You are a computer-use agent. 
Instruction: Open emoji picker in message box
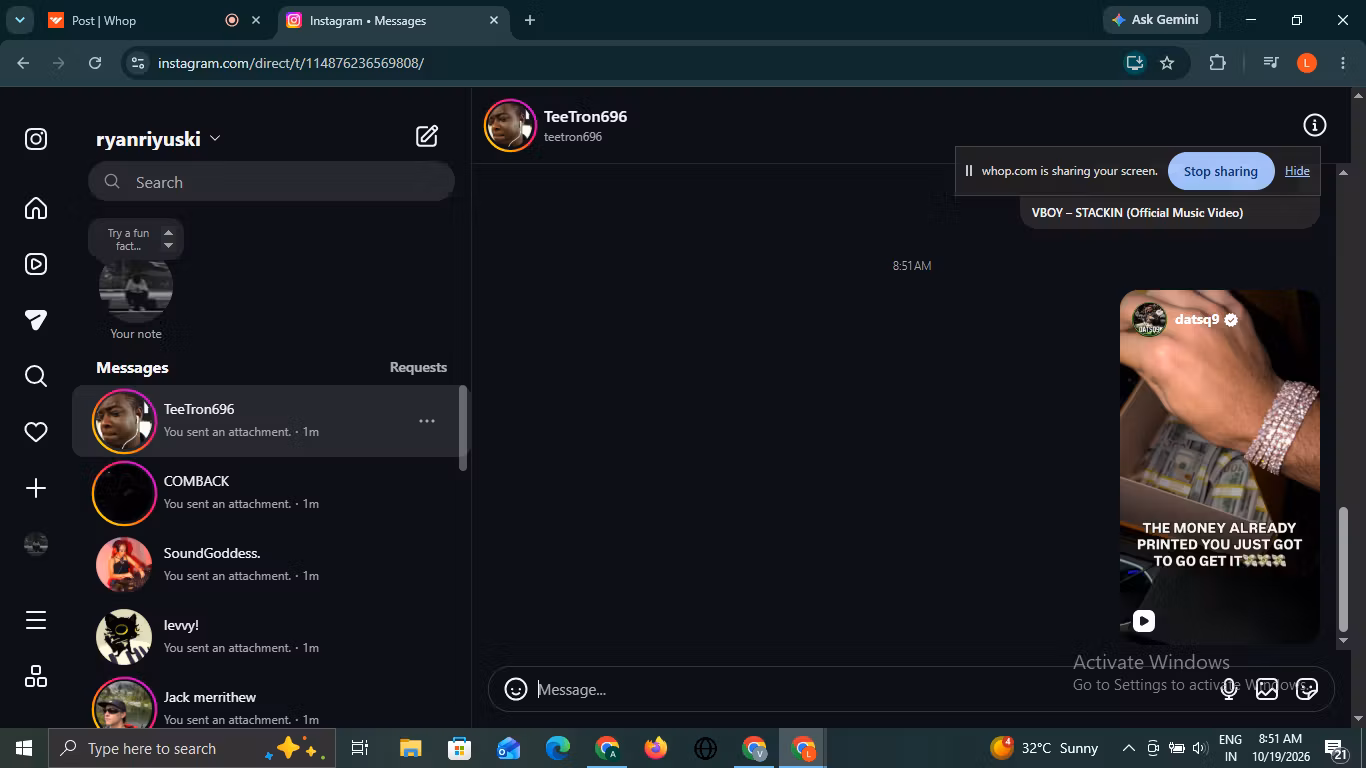pyautogui.click(x=516, y=689)
